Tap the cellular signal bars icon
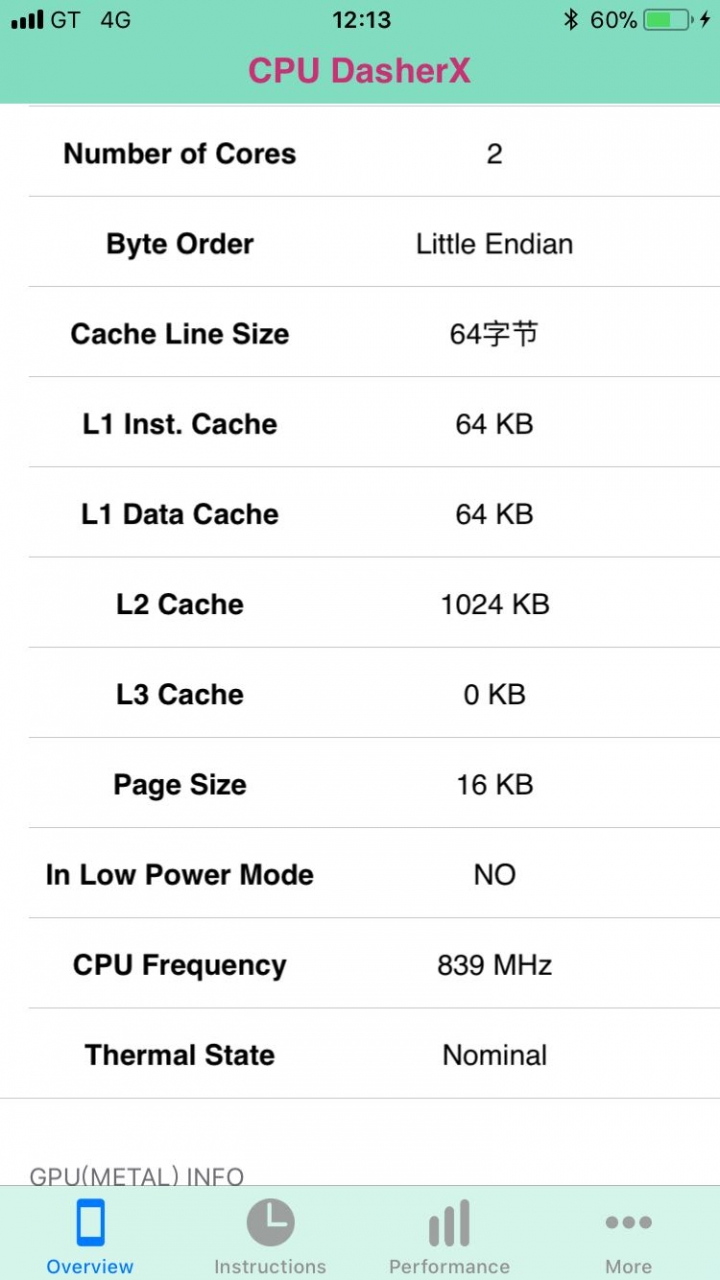 (27, 20)
